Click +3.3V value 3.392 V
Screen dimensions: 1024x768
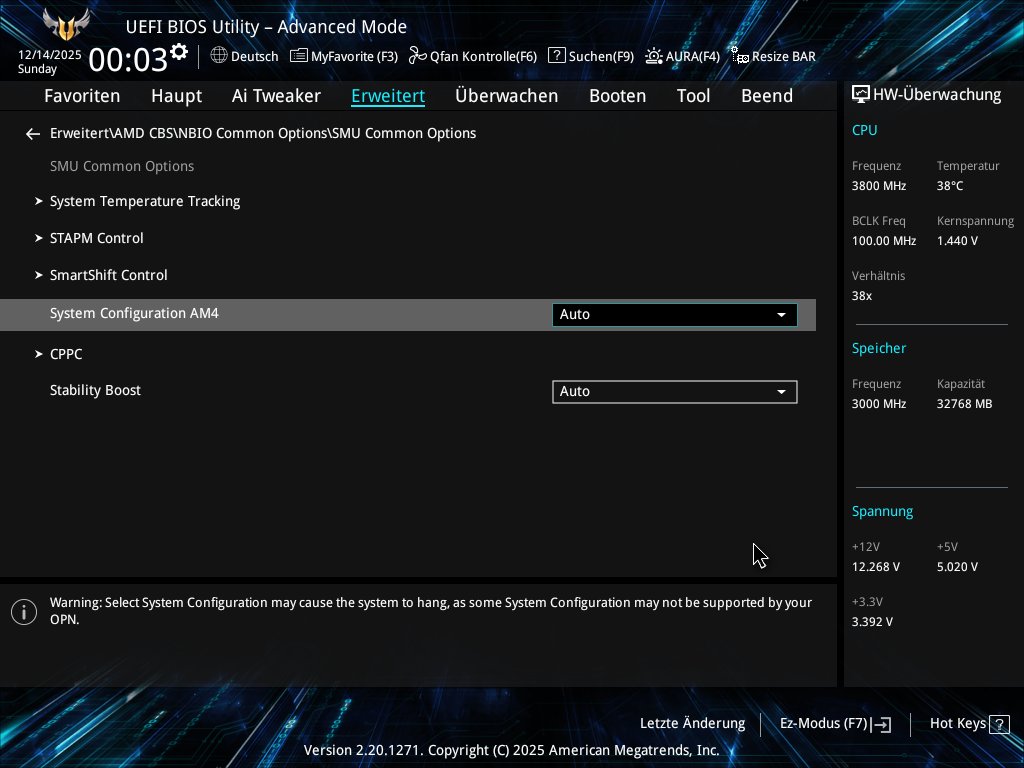tap(872, 622)
